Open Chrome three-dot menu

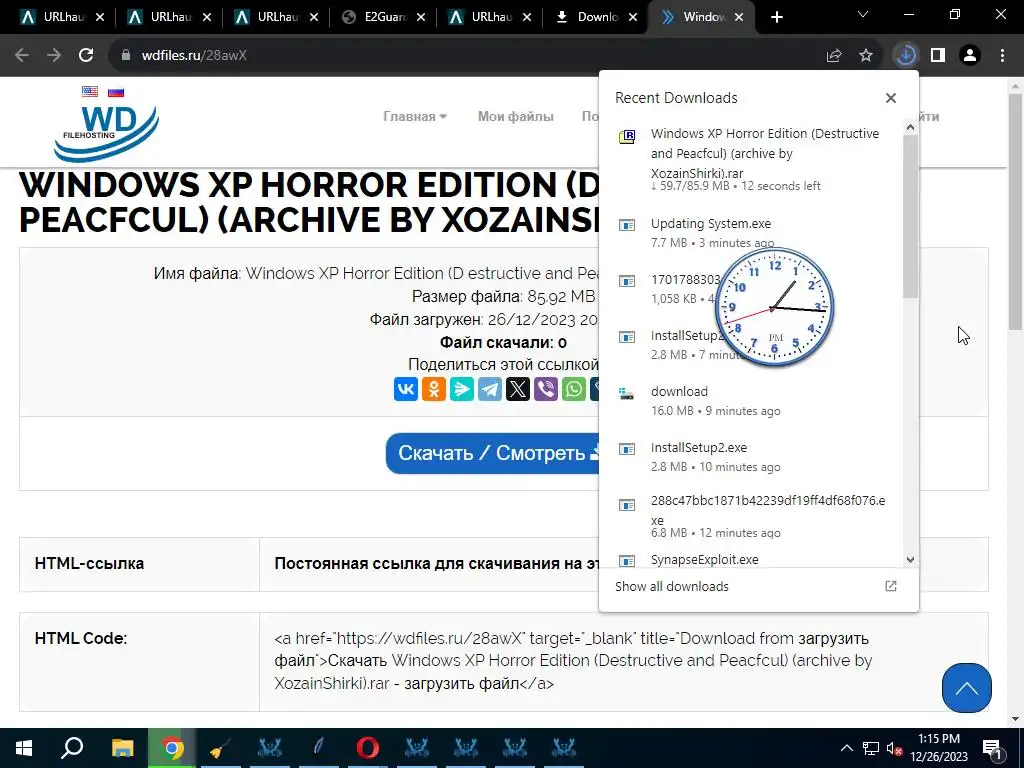coord(1002,56)
